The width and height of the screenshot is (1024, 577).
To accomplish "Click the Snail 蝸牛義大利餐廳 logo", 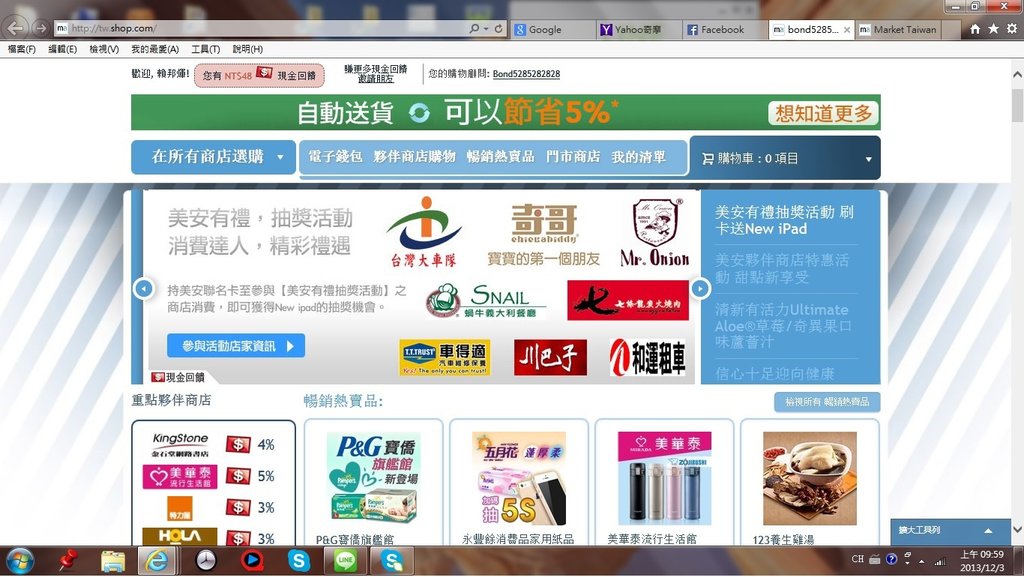I will (486, 300).
